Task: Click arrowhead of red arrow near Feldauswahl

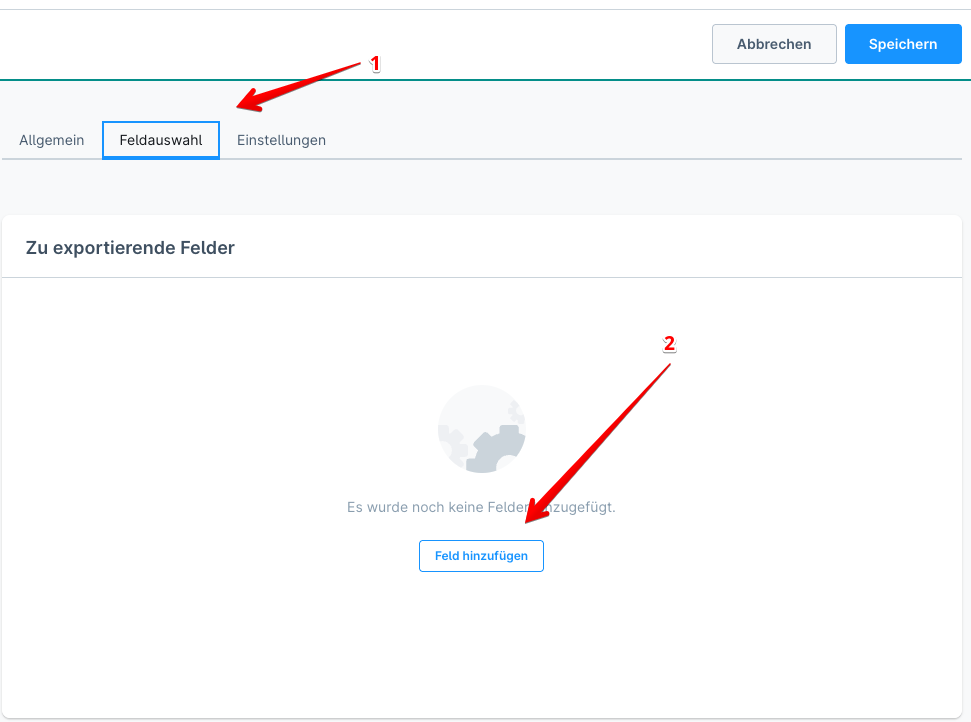Action: 243,104
